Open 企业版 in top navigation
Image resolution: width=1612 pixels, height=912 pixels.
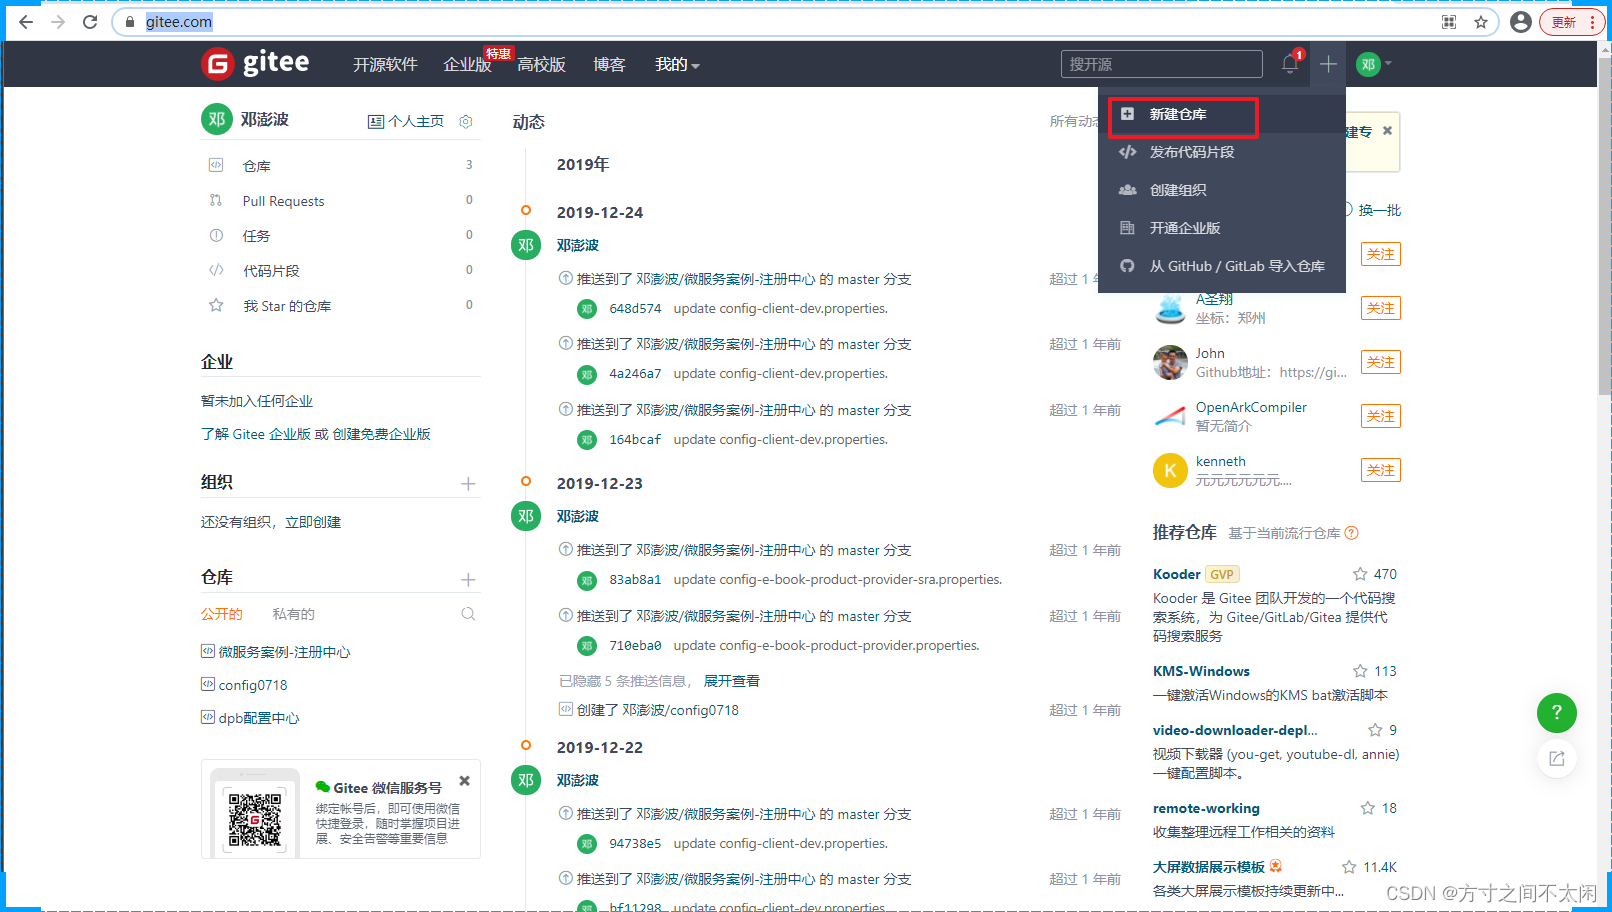(x=467, y=64)
